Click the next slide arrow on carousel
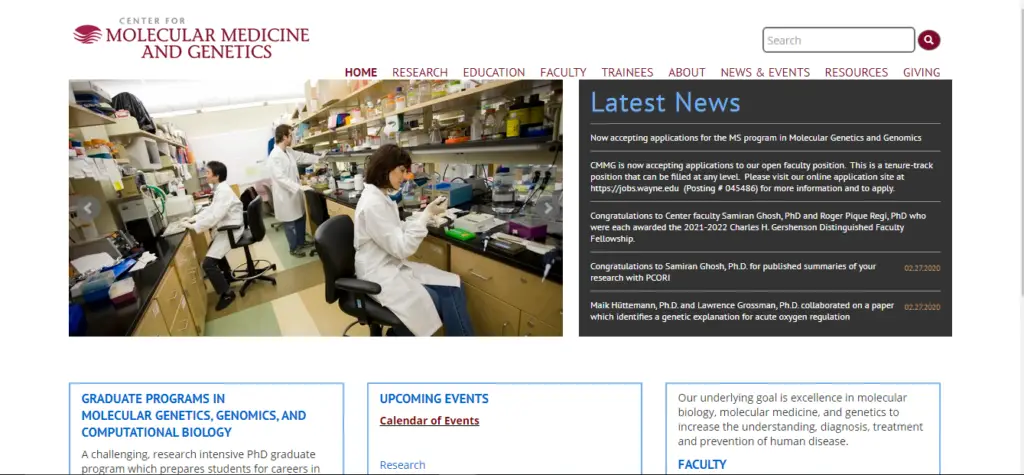The height and width of the screenshot is (475, 1024). tap(547, 208)
